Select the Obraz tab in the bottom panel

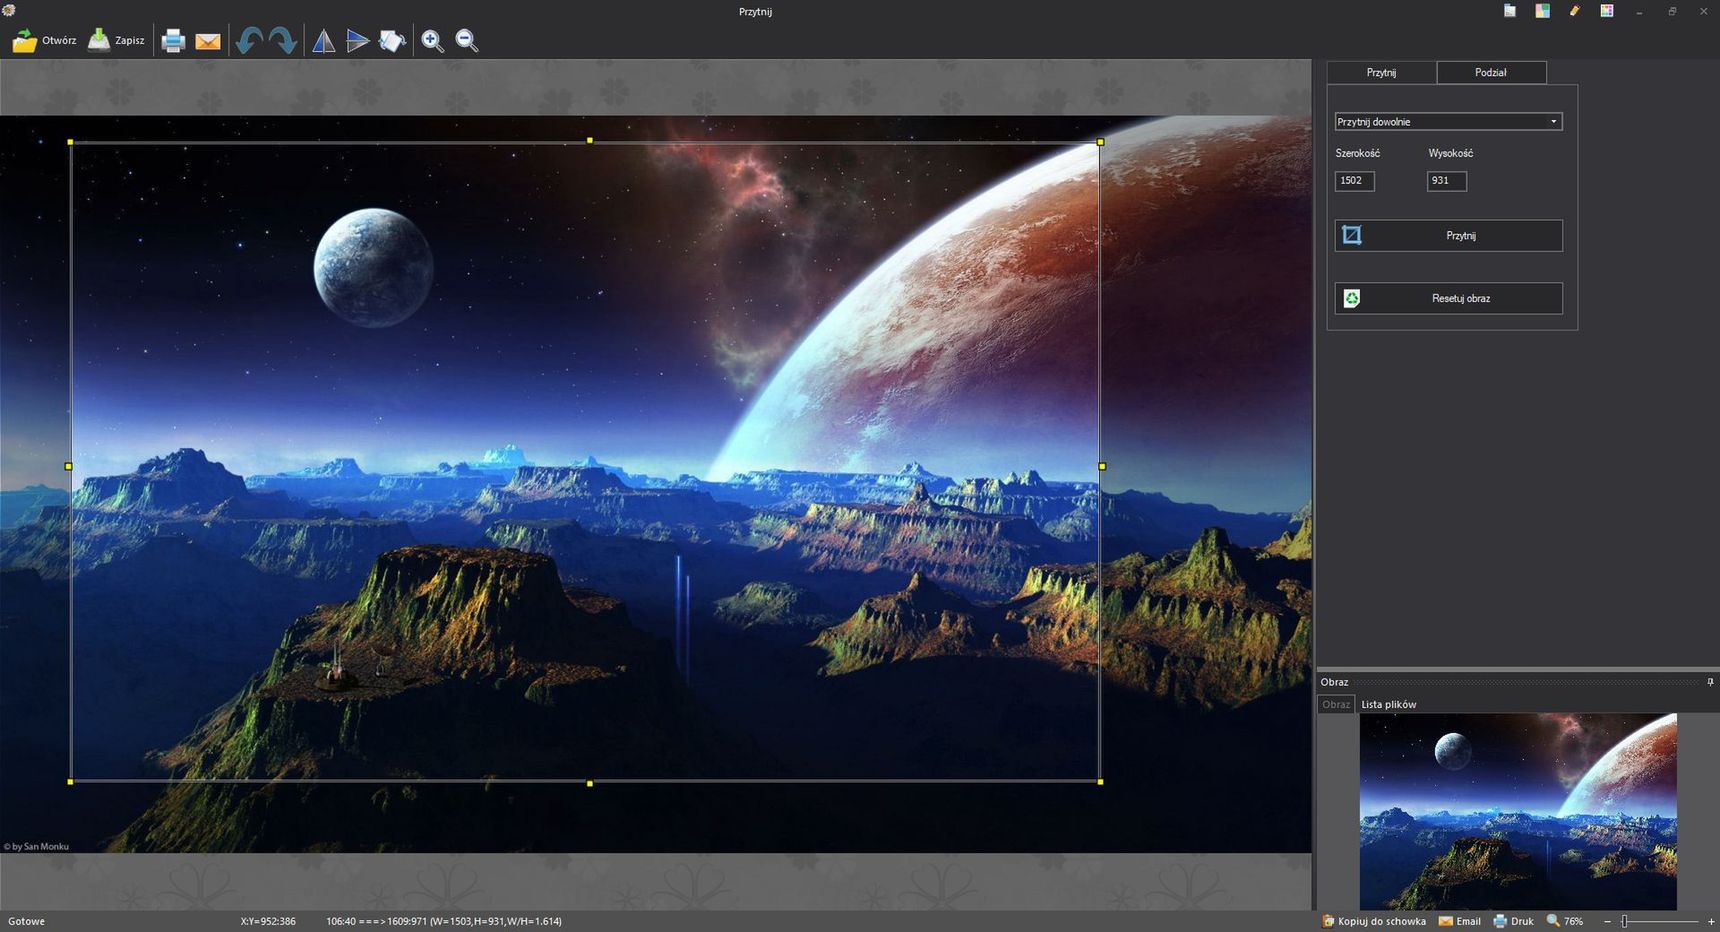pyautogui.click(x=1336, y=704)
